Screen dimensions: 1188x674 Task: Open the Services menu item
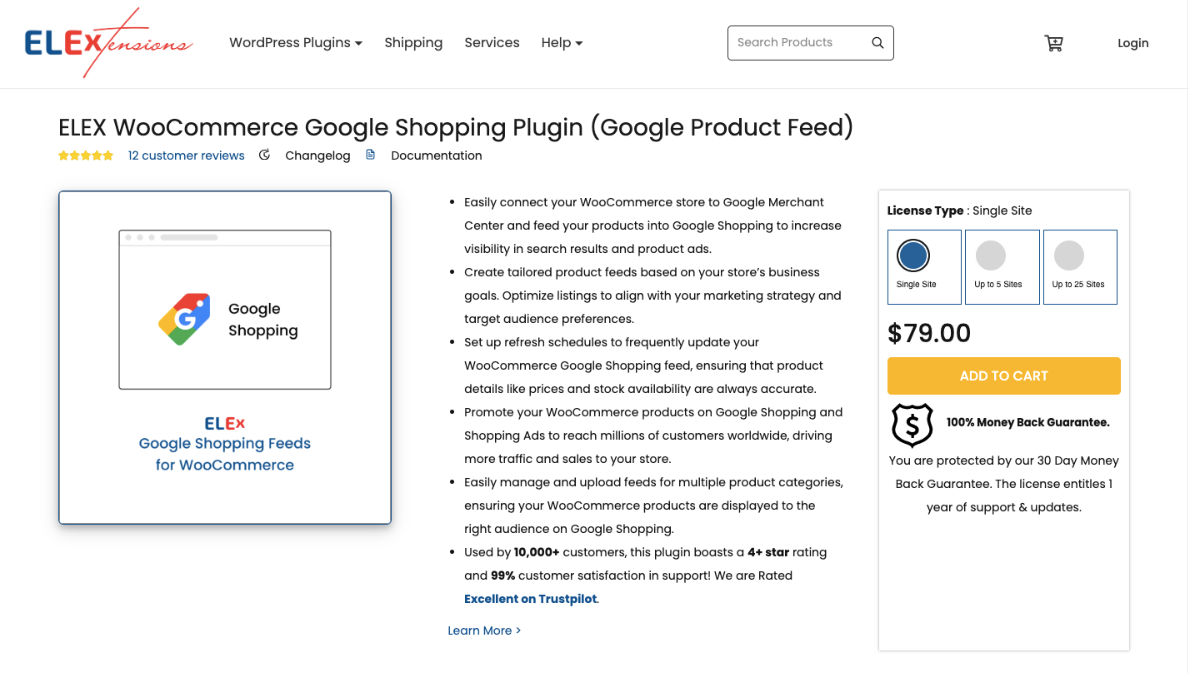[491, 42]
